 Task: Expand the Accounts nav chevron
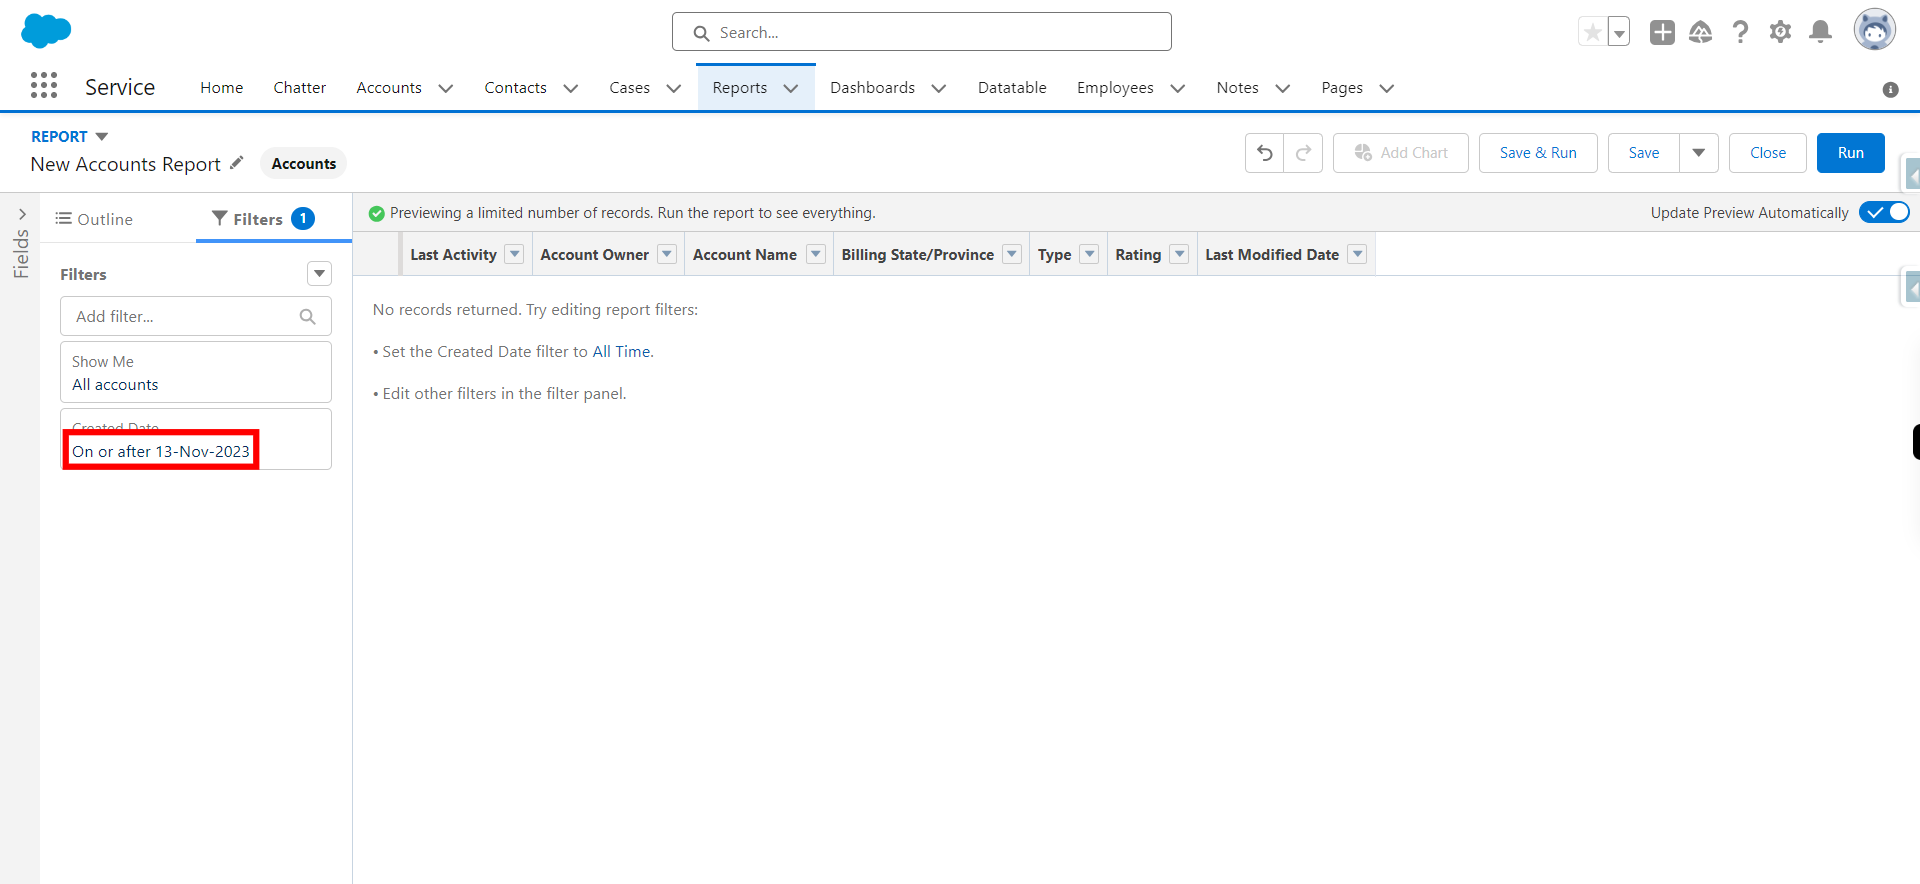click(x=446, y=88)
